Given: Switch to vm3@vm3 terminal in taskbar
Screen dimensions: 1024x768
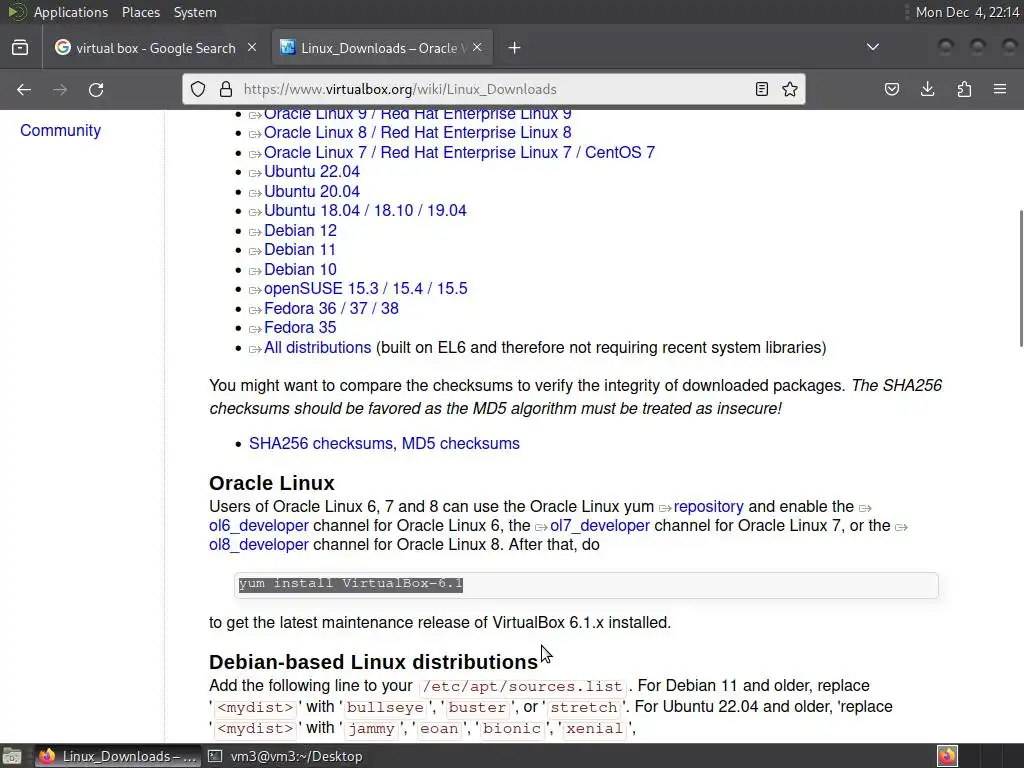Looking at the screenshot, I should [285, 756].
